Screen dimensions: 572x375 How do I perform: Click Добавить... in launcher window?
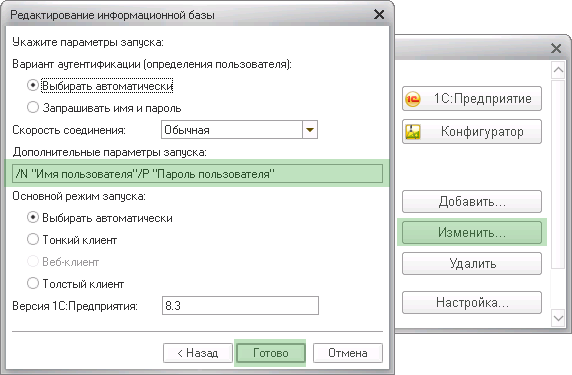tap(472, 201)
